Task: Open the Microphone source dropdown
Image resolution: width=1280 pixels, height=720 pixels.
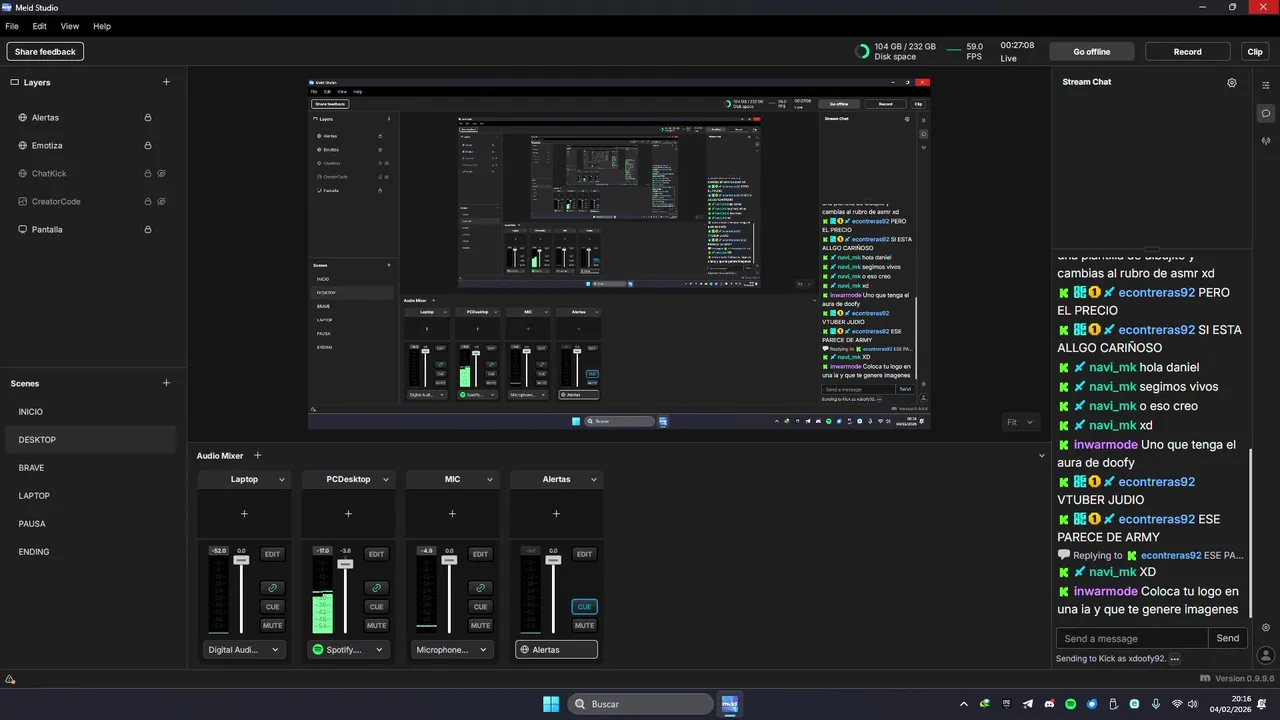Action: [452, 649]
